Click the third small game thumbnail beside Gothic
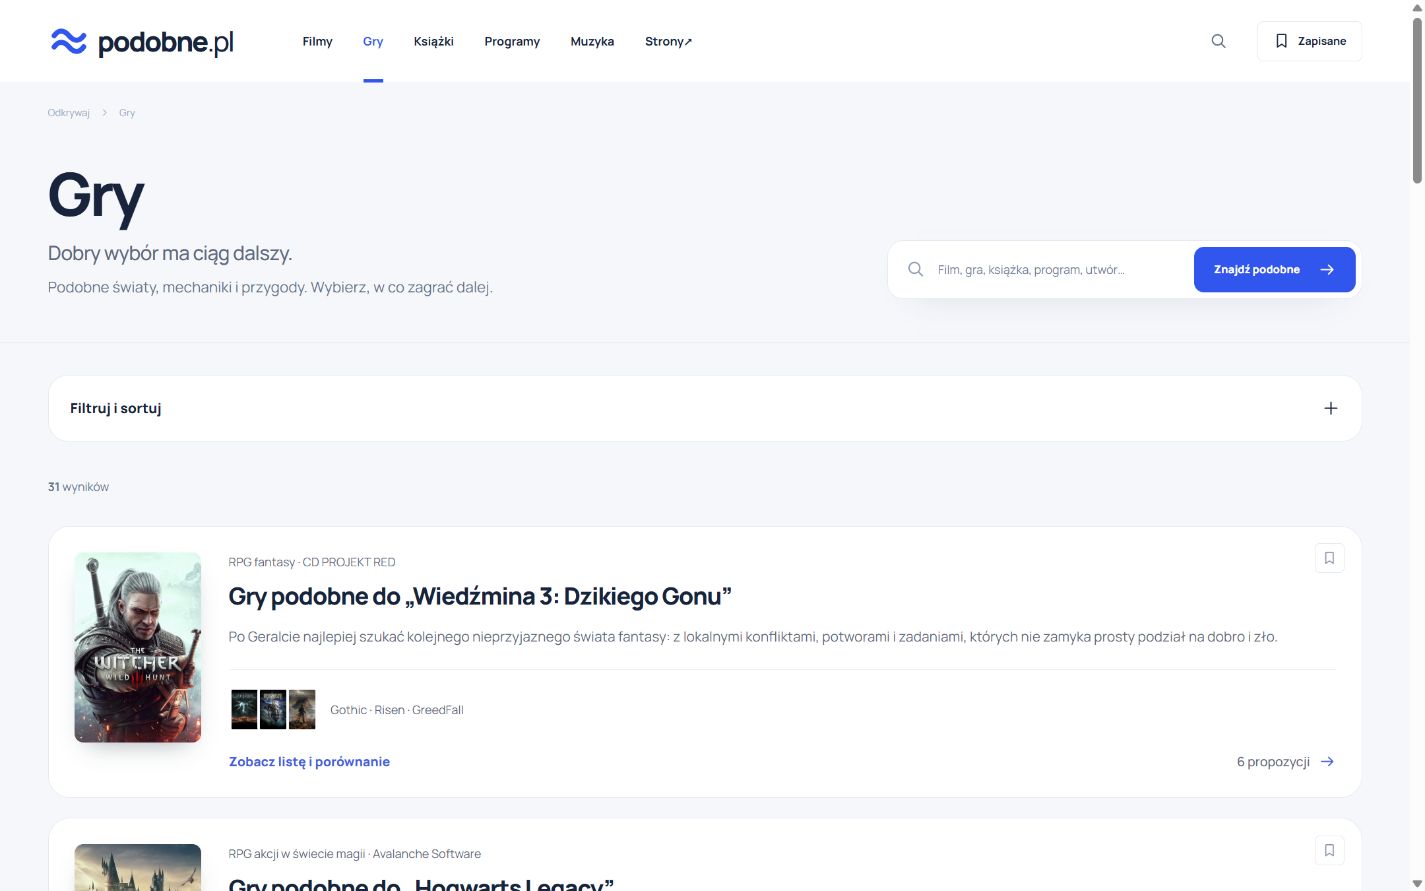 tap(302, 709)
